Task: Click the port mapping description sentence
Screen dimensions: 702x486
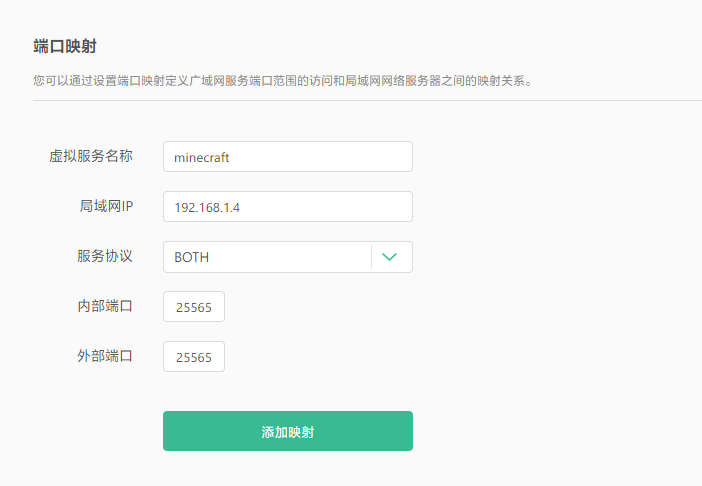Action: point(283,81)
